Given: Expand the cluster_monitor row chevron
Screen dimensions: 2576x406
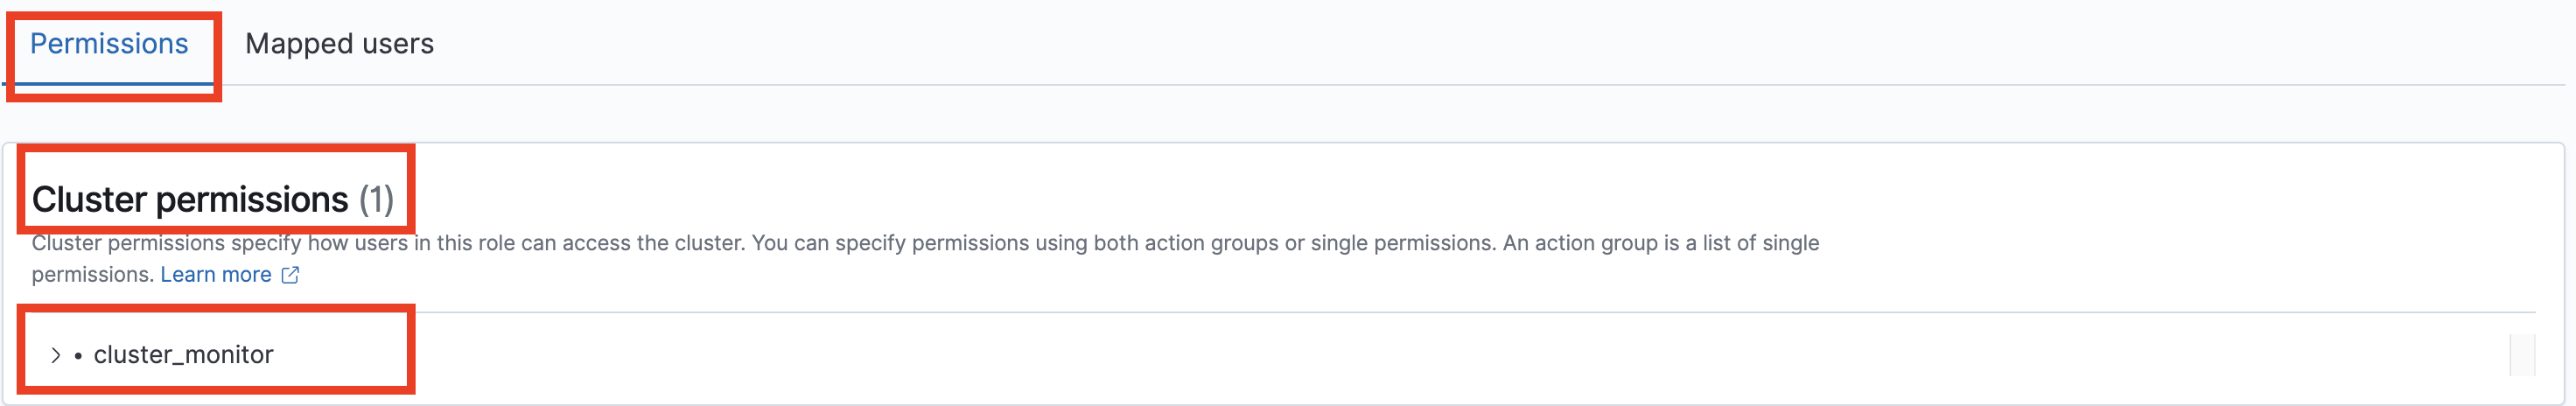Looking at the screenshot, I should click(x=56, y=355).
